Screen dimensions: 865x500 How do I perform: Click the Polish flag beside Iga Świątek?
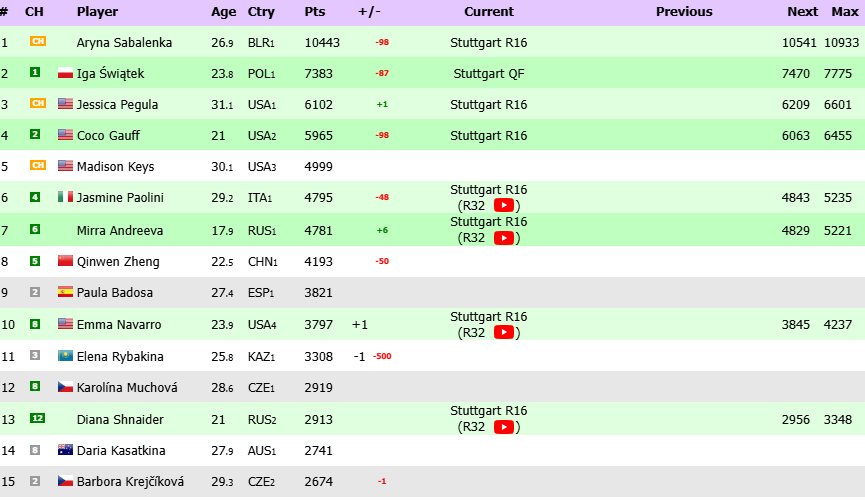pyautogui.click(x=65, y=73)
